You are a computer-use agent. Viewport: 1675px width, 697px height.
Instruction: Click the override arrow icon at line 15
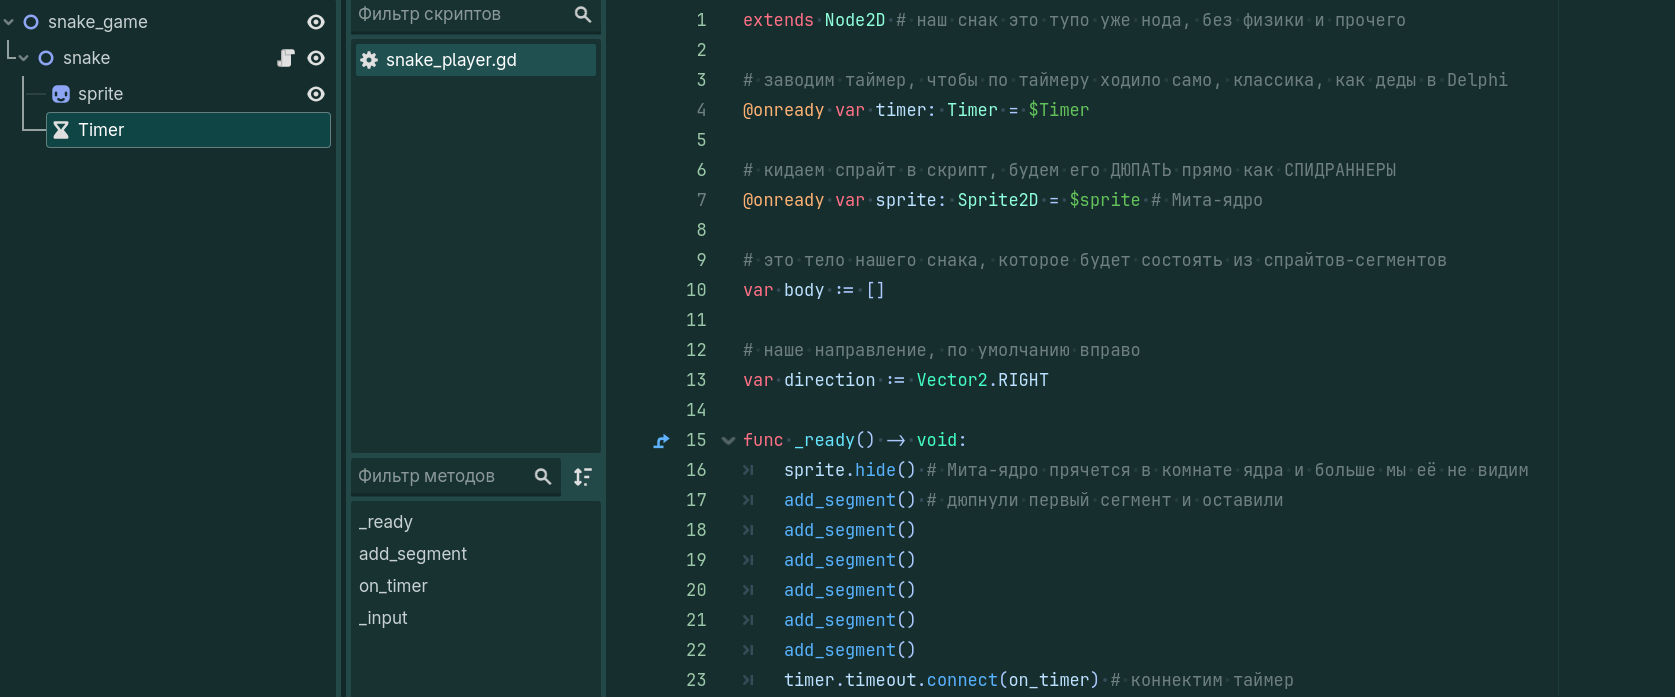click(x=661, y=441)
